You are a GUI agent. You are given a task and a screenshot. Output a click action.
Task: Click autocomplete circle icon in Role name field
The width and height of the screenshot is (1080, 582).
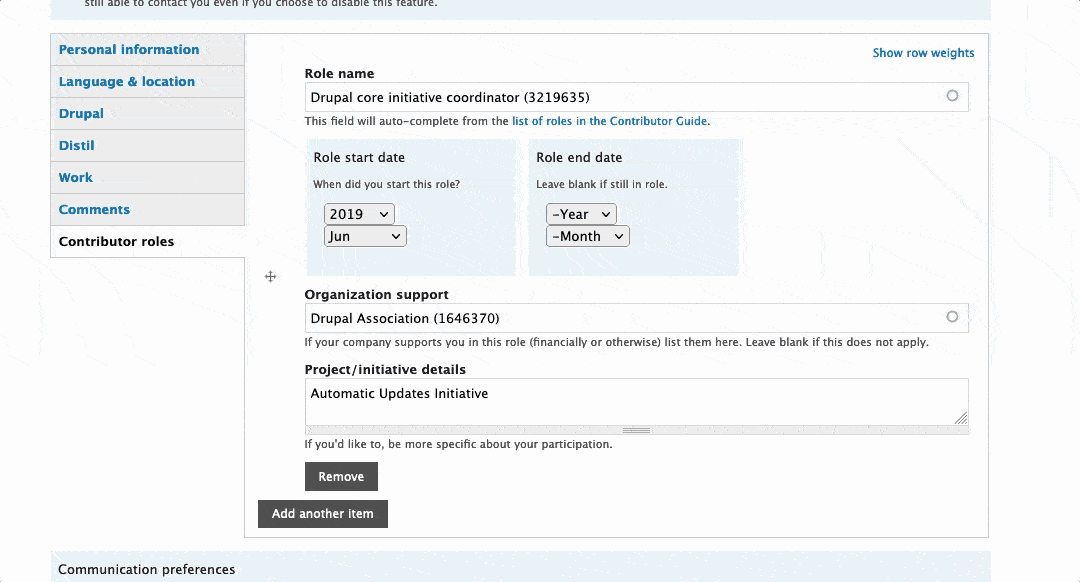tap(952, 96)
